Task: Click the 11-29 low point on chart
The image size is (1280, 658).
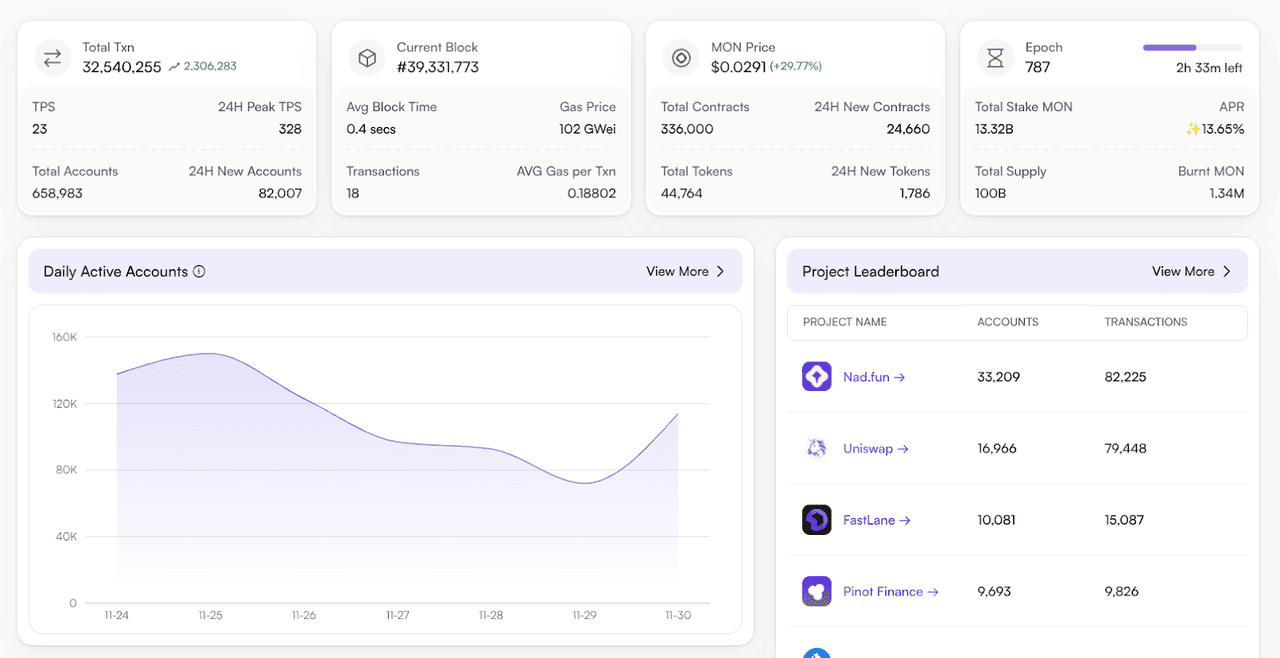Action: tap(584, 483)
